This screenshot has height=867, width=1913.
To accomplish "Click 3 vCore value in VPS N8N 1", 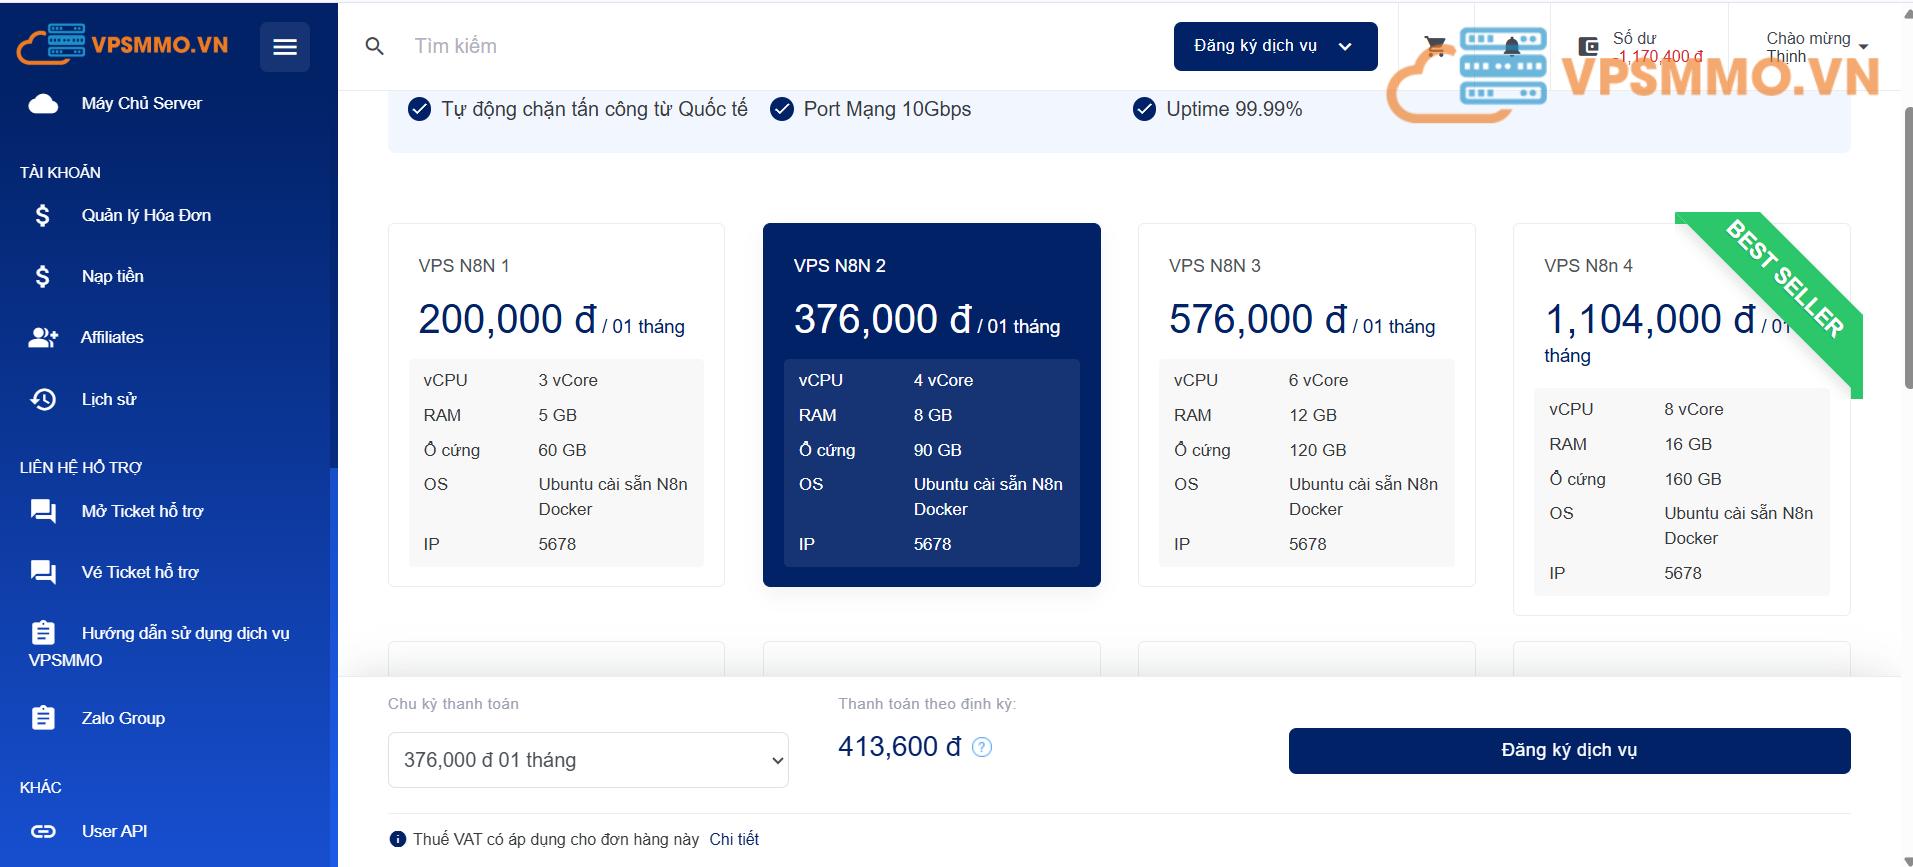I will pos(568,380).
